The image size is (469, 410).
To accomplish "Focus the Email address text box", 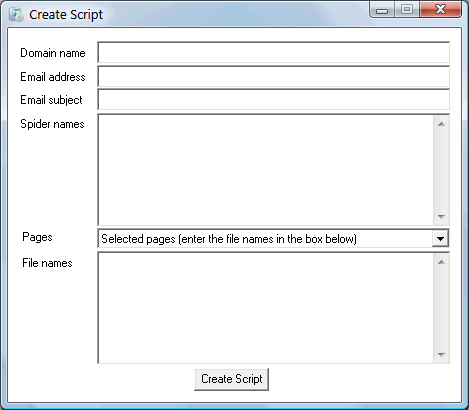I will 273,76.
